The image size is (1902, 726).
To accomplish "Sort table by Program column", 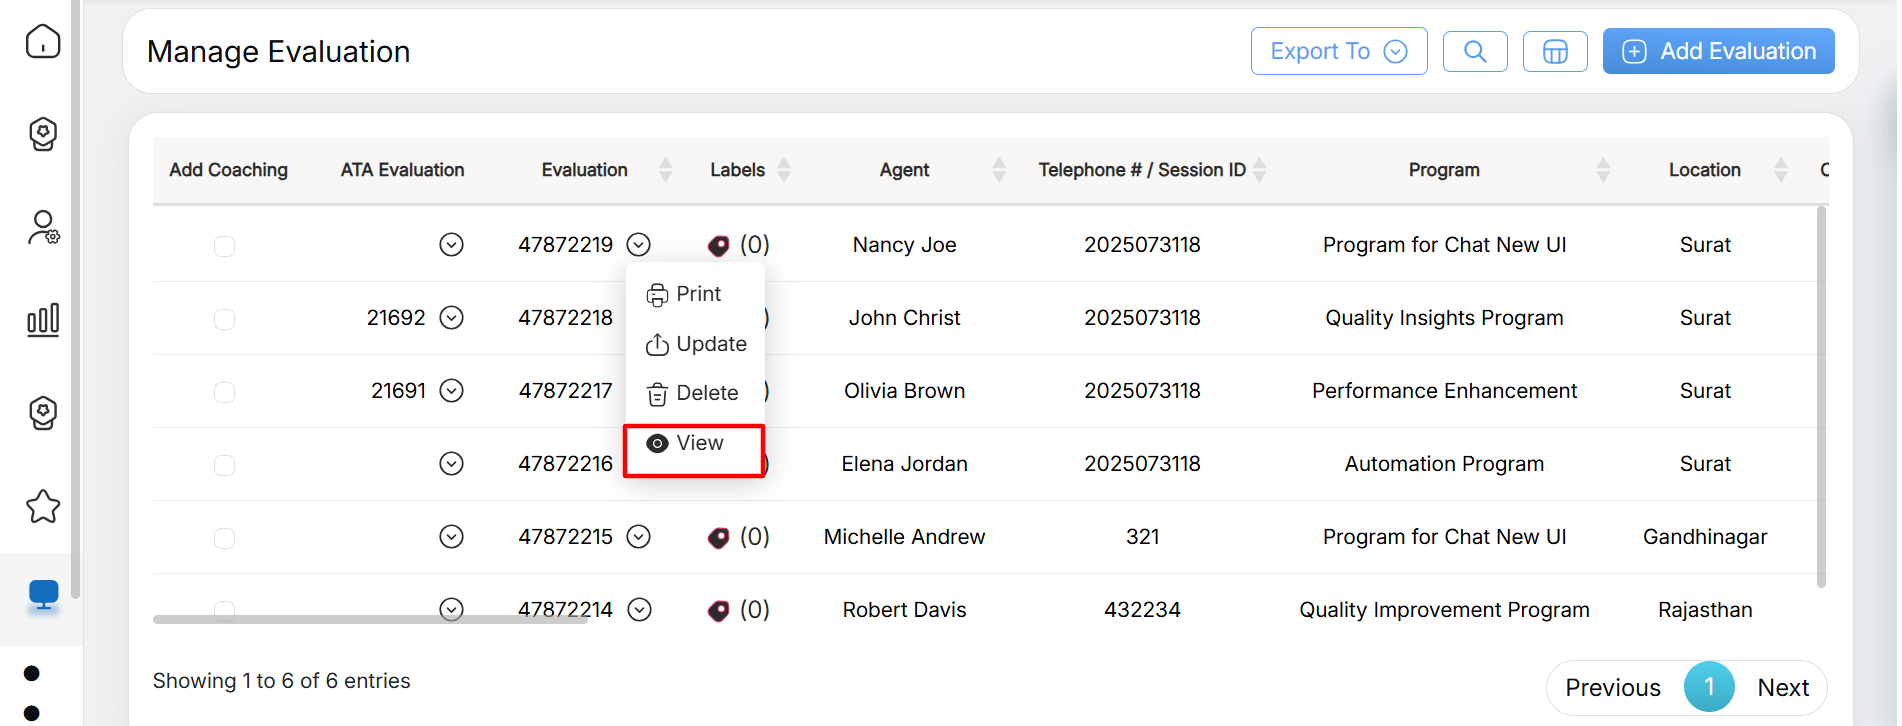I will 1602,170.
